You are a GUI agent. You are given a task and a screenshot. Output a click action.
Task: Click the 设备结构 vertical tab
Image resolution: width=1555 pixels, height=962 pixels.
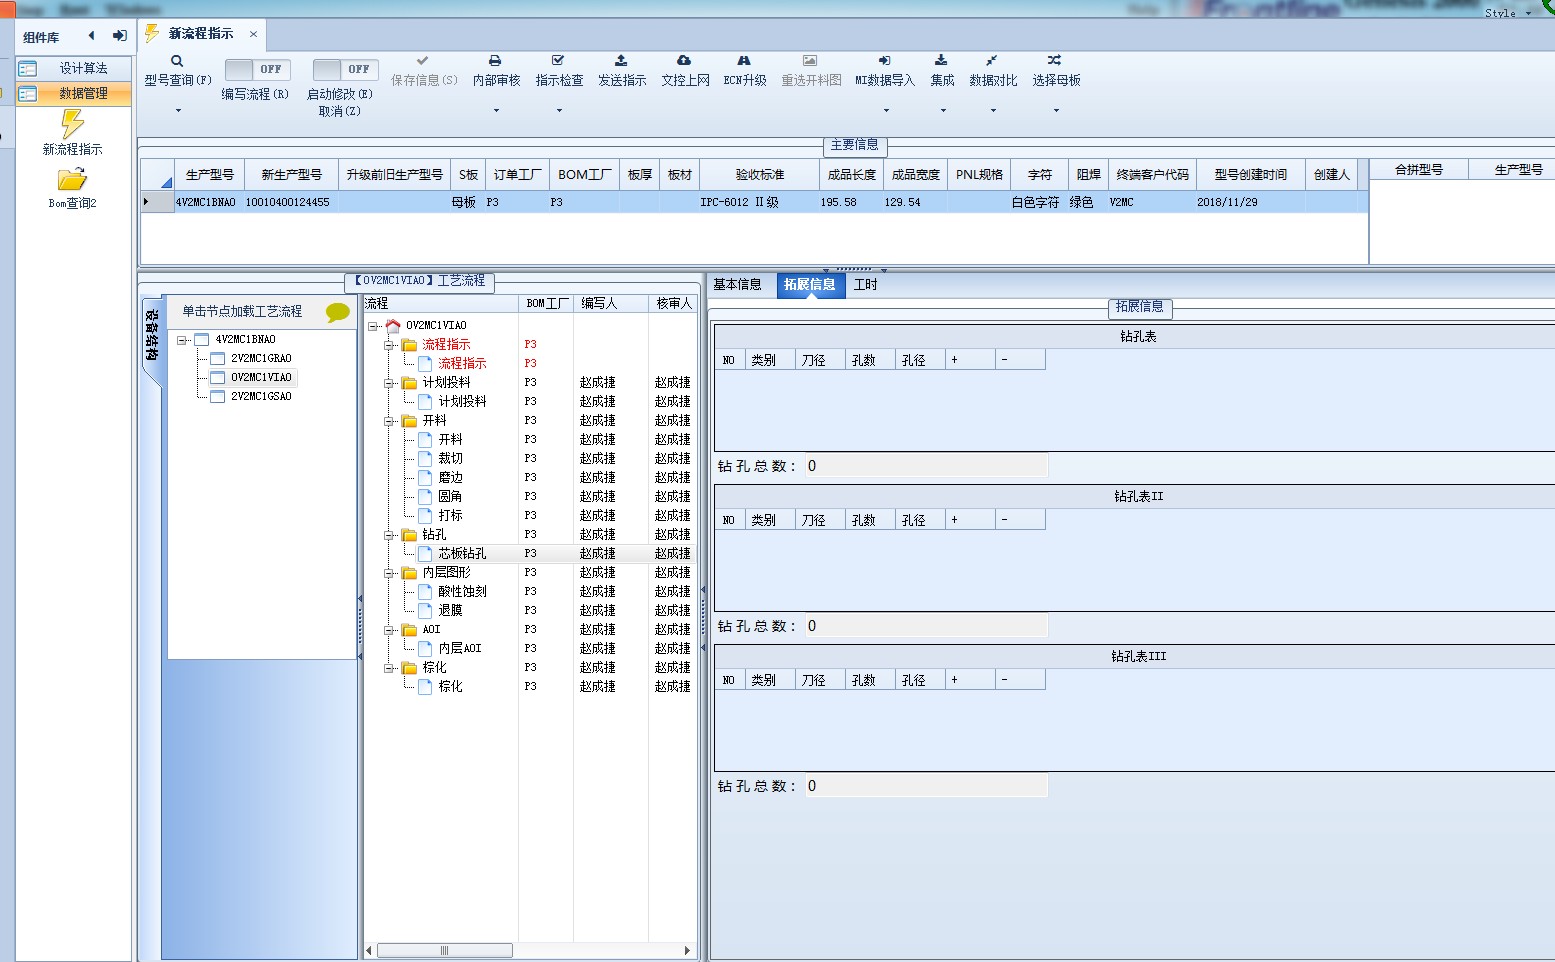(152, 335)
